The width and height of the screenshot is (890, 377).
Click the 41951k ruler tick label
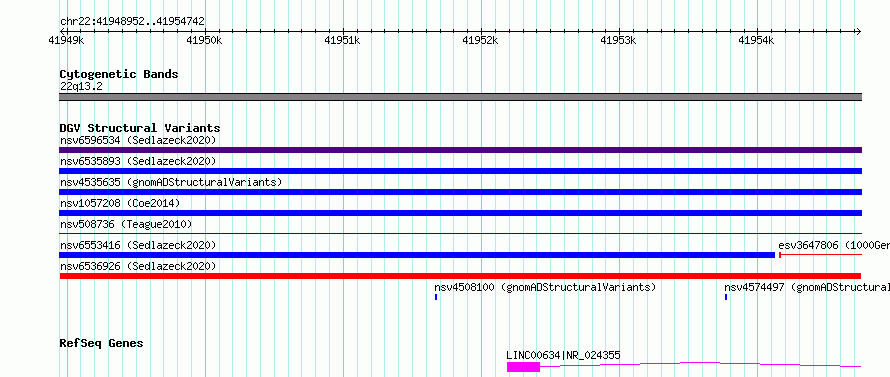342,41
